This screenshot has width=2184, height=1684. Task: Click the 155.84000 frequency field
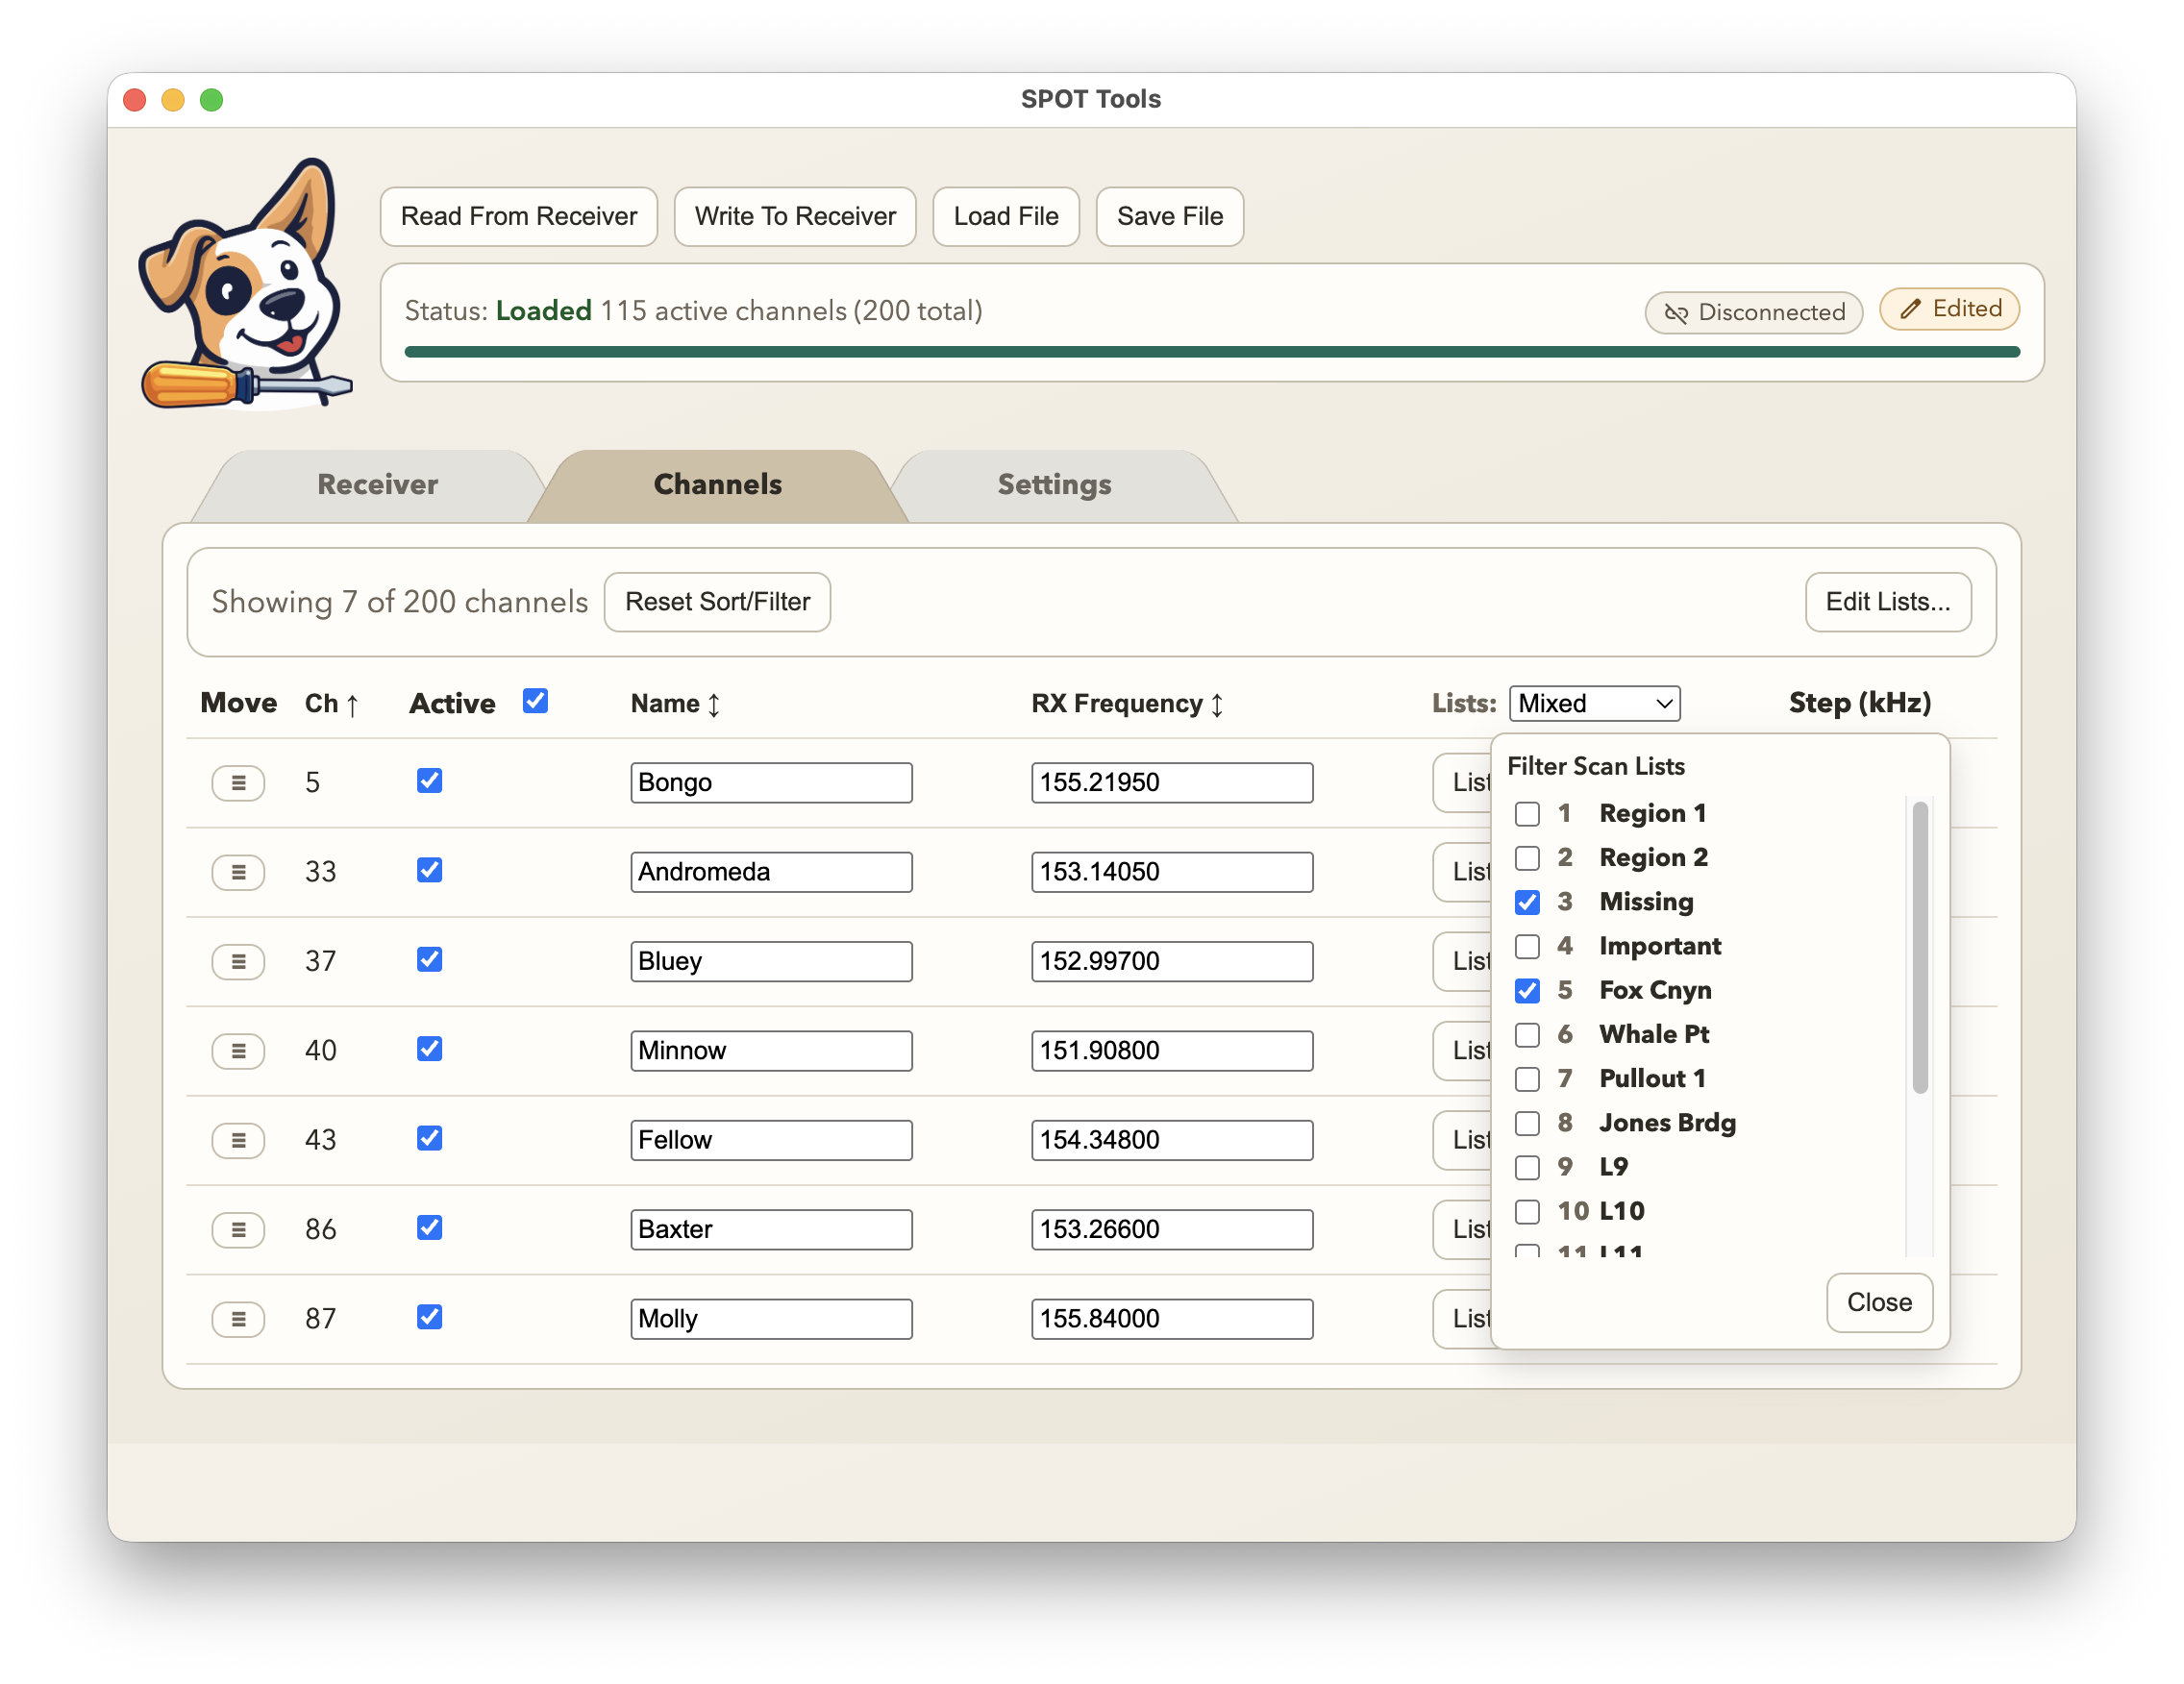pos(1172,1319)
